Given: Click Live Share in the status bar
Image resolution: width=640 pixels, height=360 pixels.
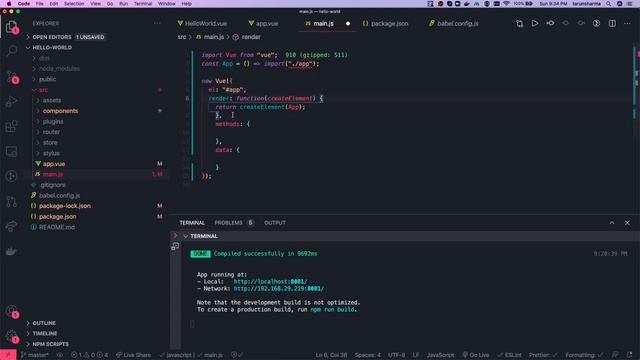Looking at the screenshot, I should (x=133, y=355).
